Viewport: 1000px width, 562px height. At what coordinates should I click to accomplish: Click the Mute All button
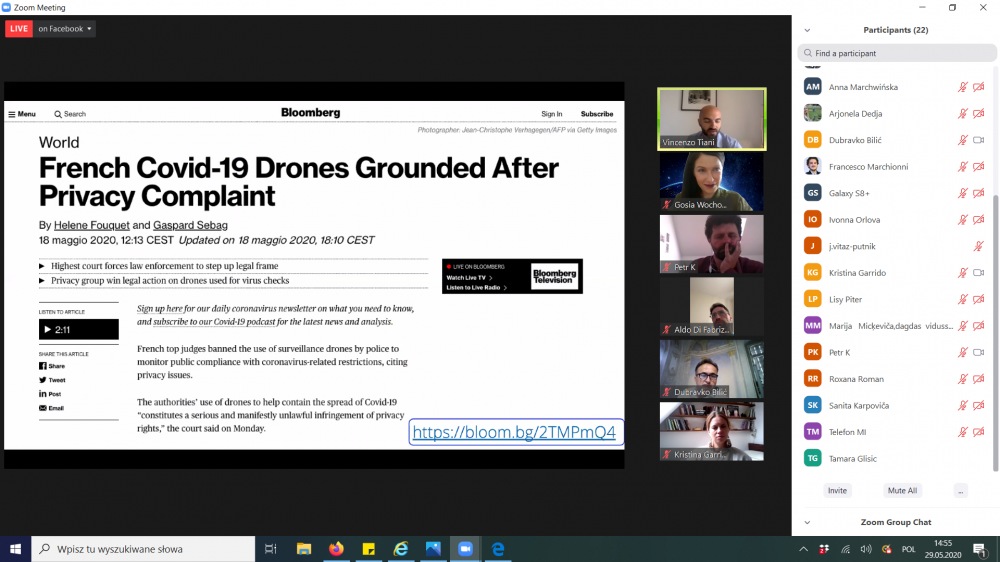coord(902,491)
